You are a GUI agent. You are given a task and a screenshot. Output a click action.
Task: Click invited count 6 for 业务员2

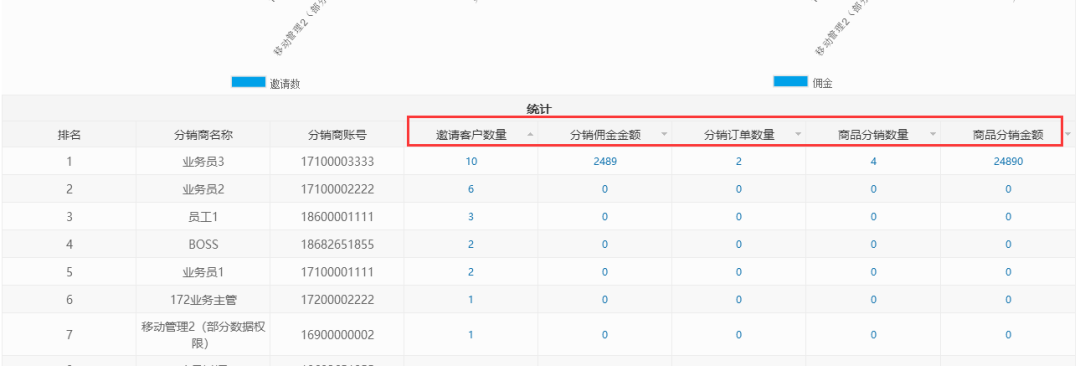[470, 189]
